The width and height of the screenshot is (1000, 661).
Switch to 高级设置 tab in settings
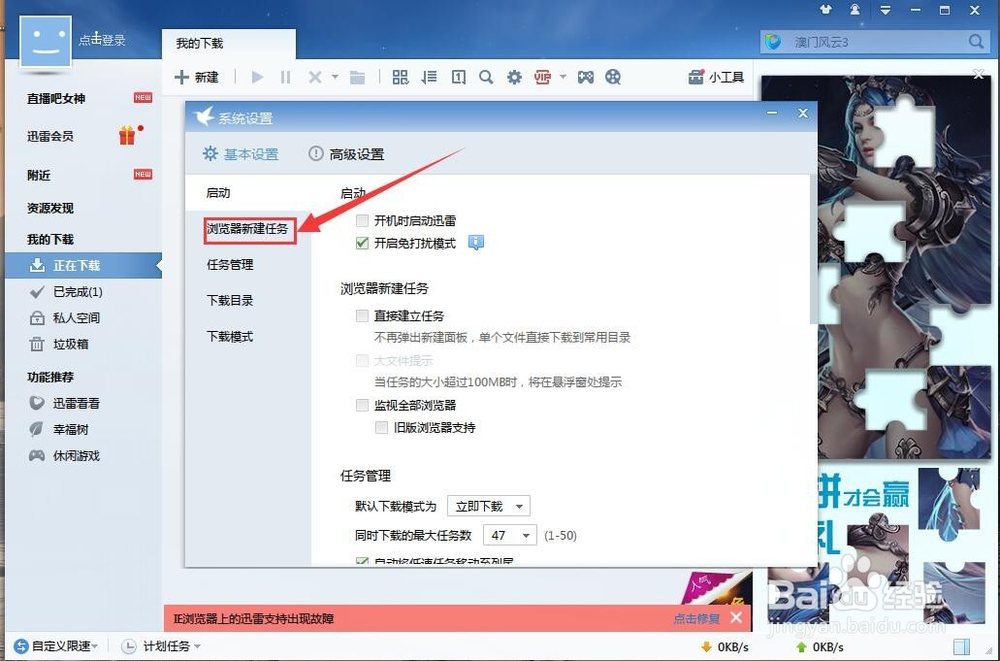(346, 154)
